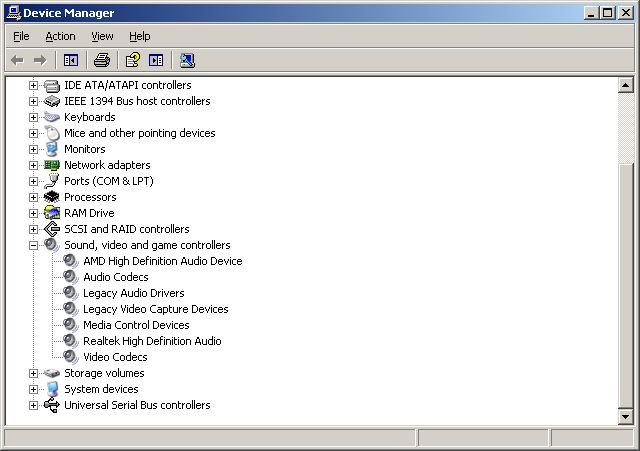640x451 pixels.
Task: Click the speaker icon of Legacy Audio Drivers
Action: click(x=71, y=293)
